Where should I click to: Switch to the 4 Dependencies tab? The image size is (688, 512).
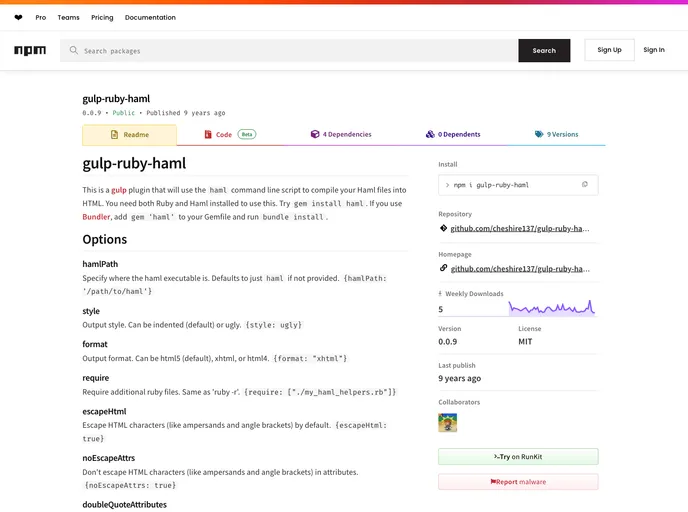[x=341, y=134]
